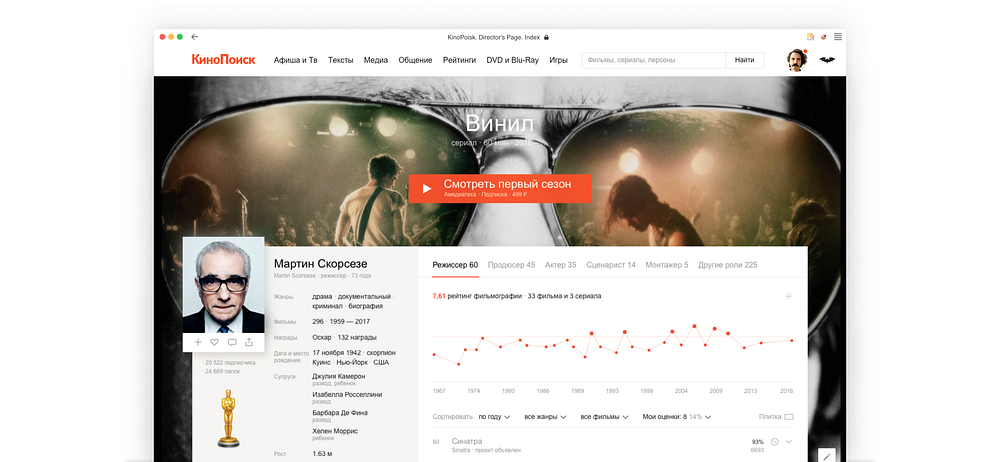Click the криминал genre link
Screen dimensions: 1000x462
click(x=328, y=306)
